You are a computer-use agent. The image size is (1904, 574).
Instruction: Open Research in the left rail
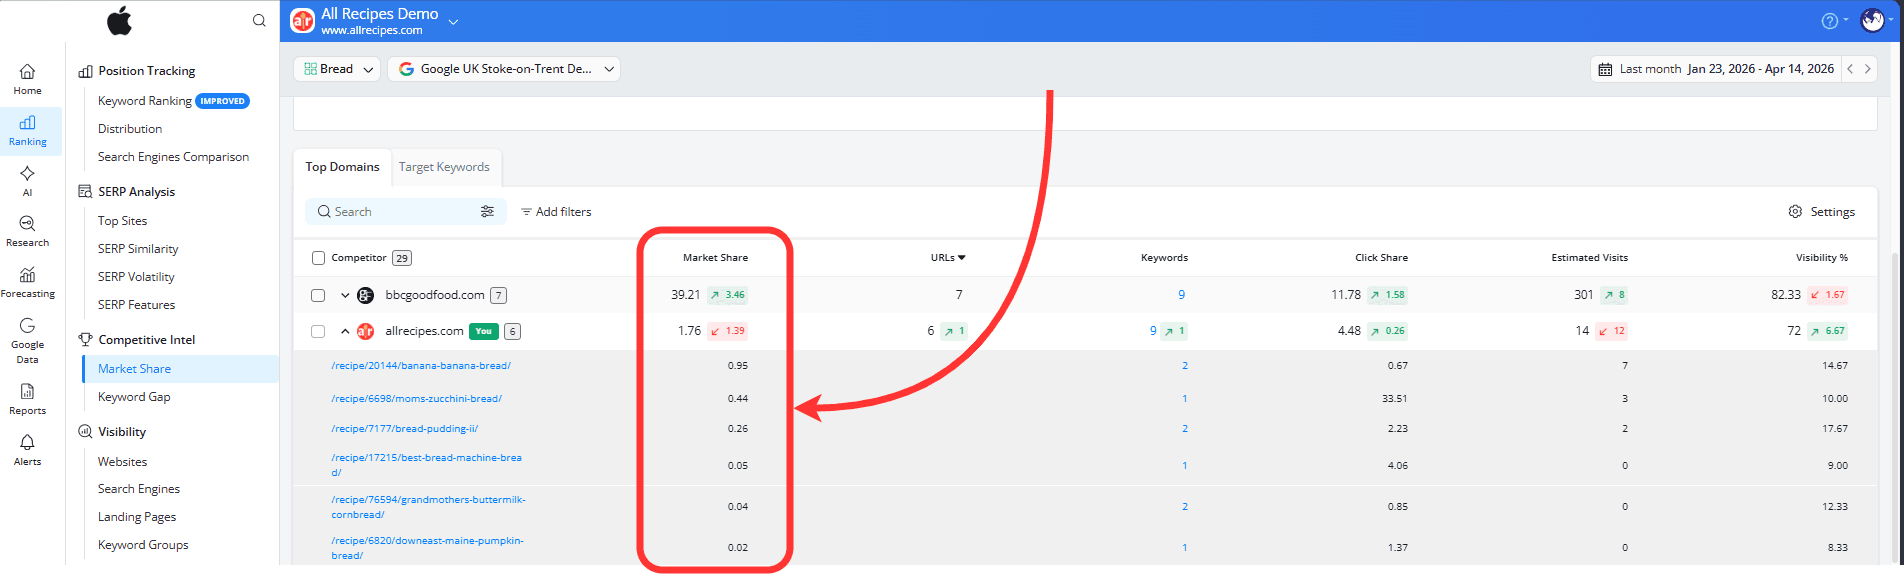coord(27,231)
